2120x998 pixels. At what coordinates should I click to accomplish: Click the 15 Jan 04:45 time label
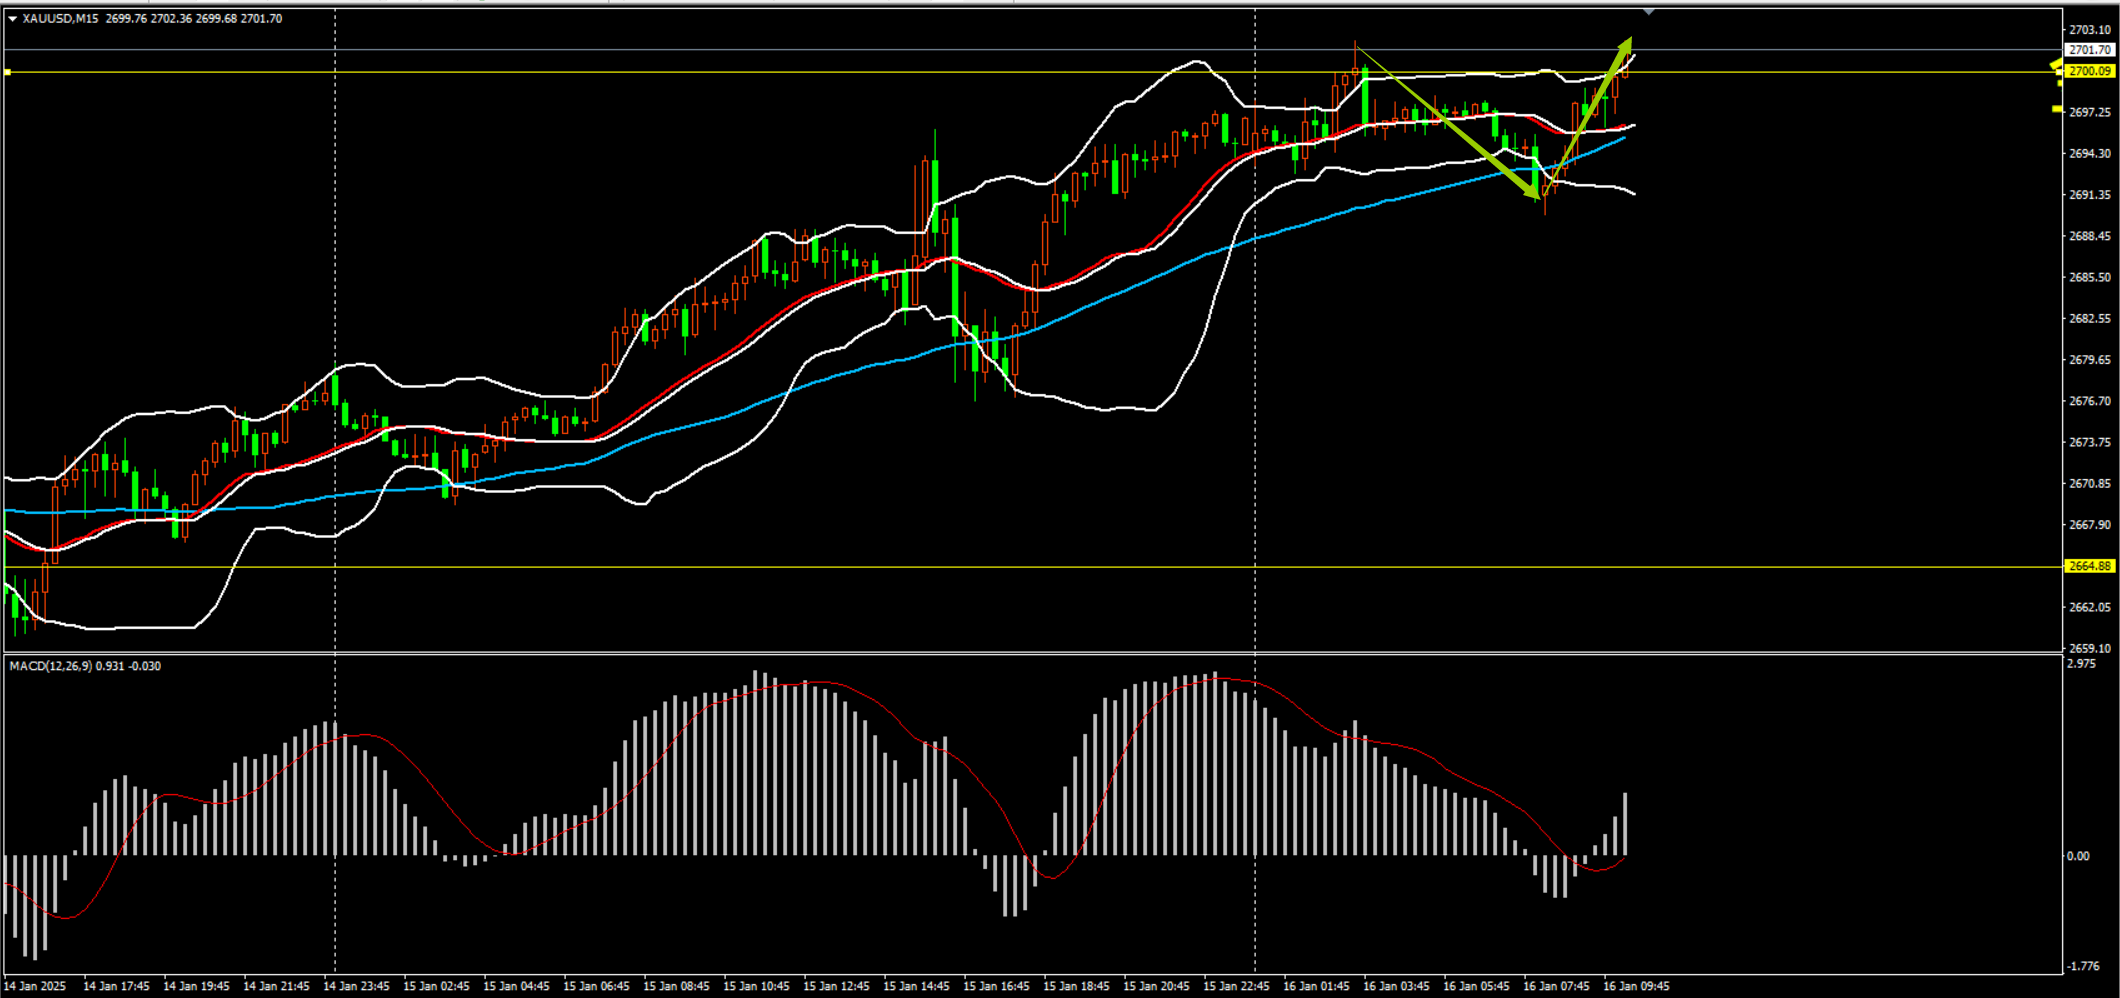pyautogui.click(x=516, y=986)
